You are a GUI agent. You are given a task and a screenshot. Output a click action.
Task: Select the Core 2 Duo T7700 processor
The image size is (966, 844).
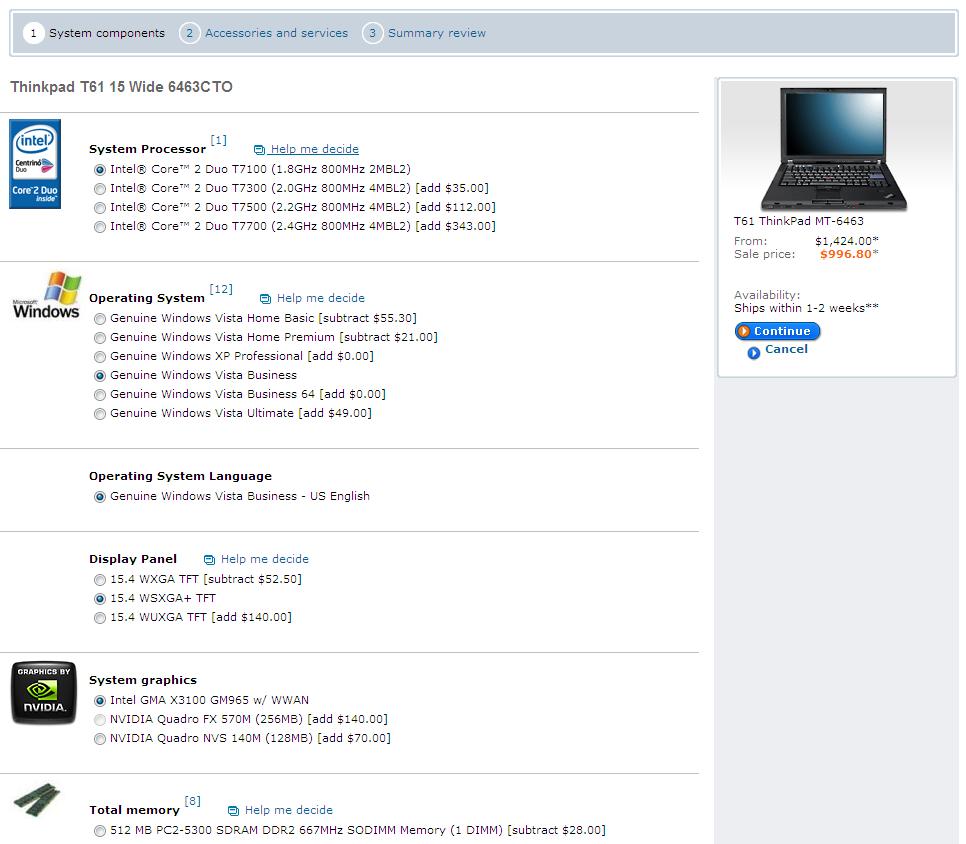click(x=100, y=227)
